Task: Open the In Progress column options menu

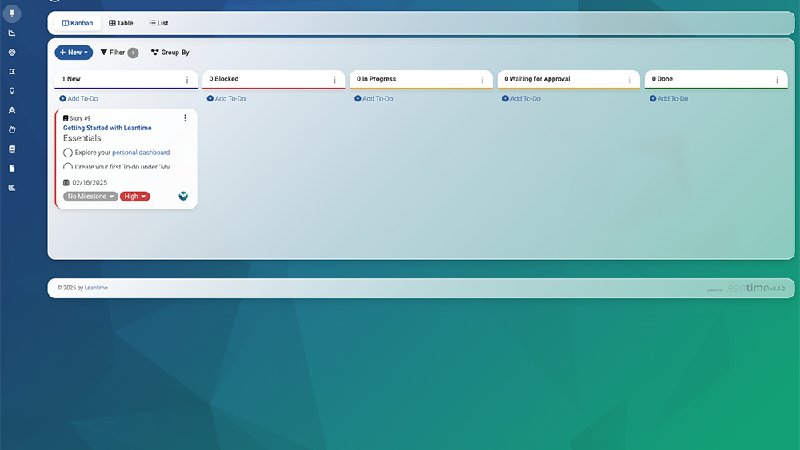Action: [x=482, y=80]
